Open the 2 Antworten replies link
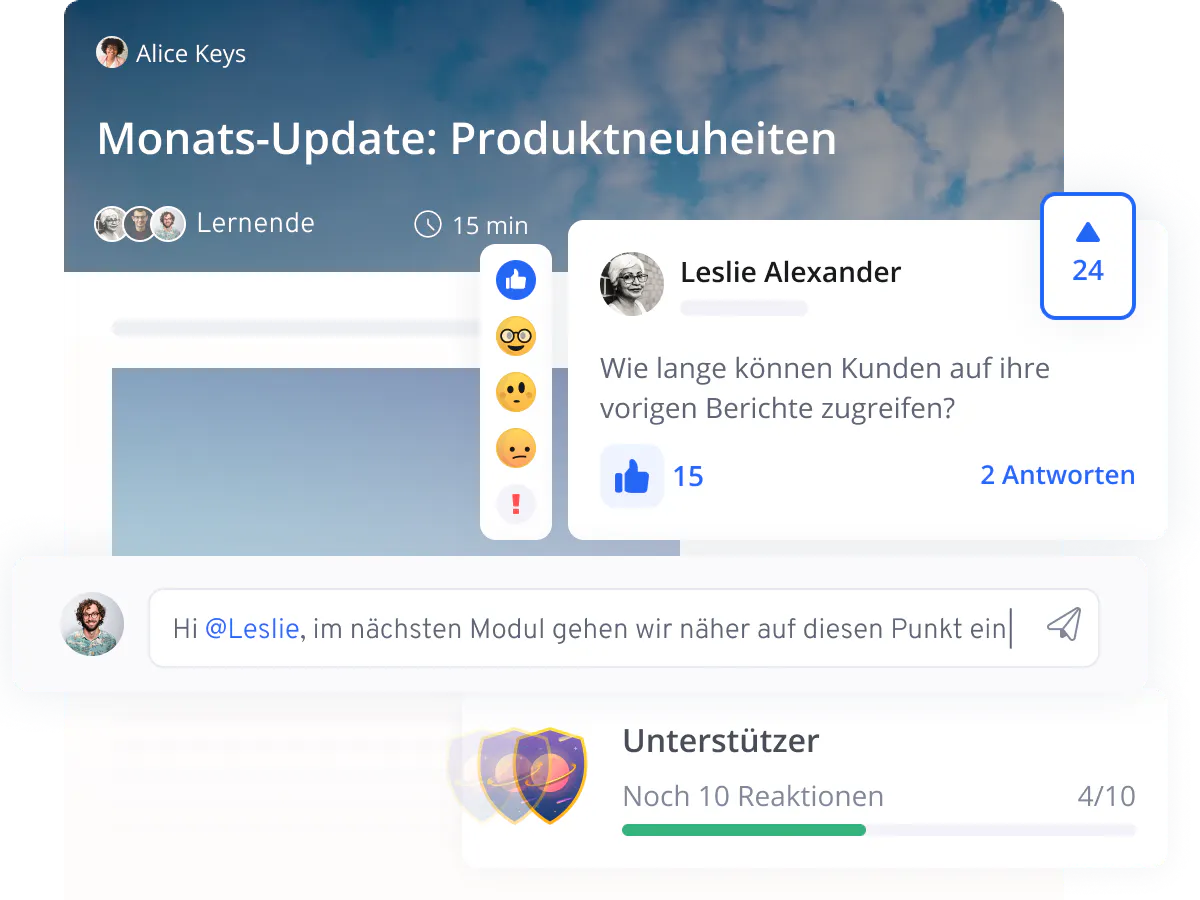Viewport: 1200px width, 900px height. (1058, 475)
